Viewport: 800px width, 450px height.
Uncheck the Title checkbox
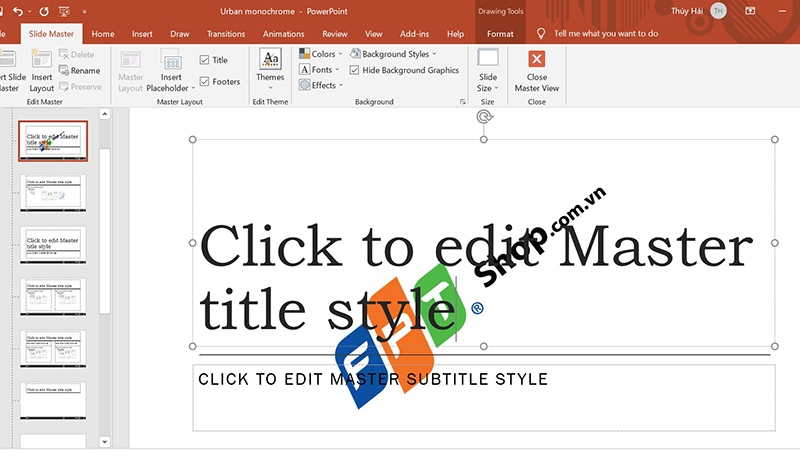[x=205, y=60]
